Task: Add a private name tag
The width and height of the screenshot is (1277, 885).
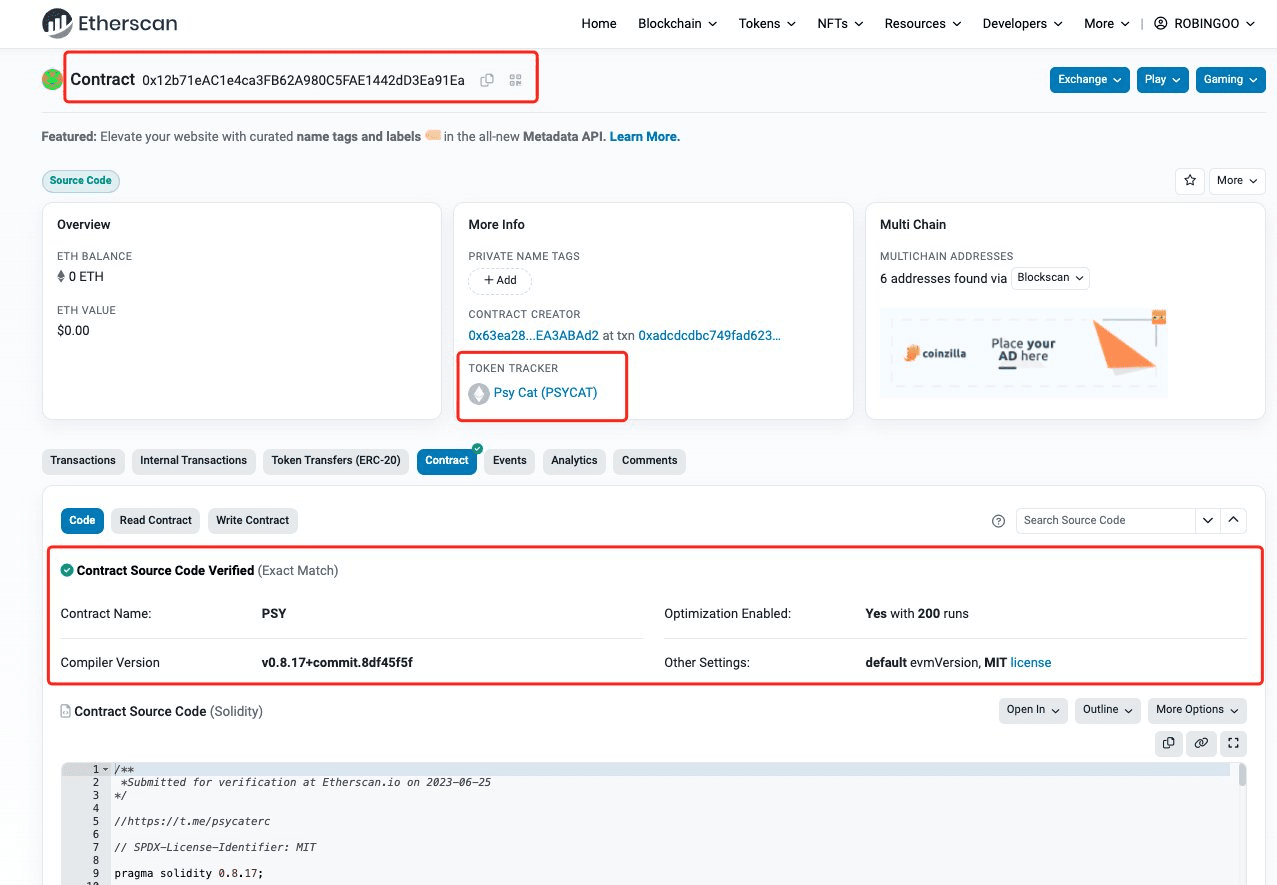Action: click(500, 281)
